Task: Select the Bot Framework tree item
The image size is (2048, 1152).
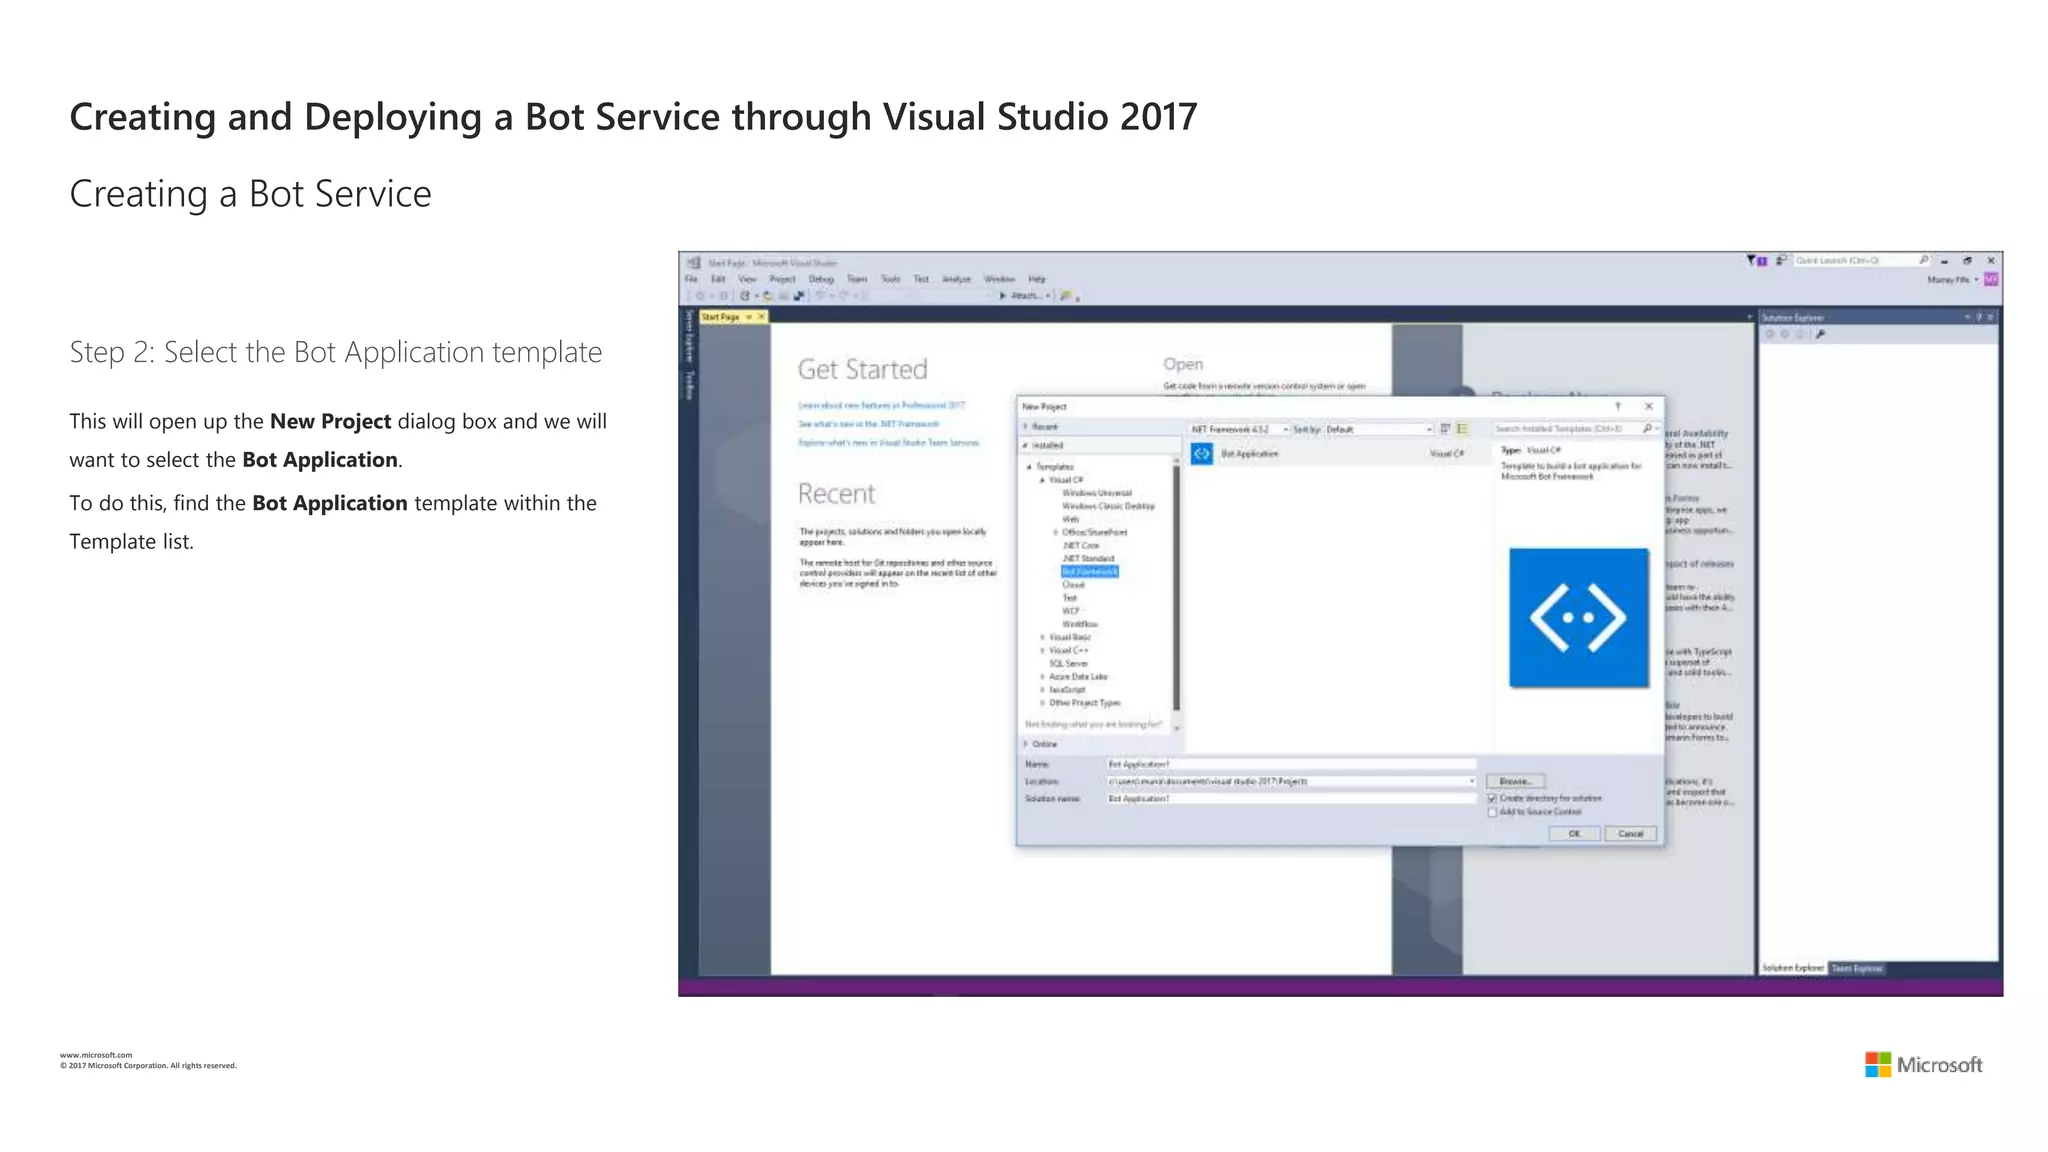Action: (1089, 571)
